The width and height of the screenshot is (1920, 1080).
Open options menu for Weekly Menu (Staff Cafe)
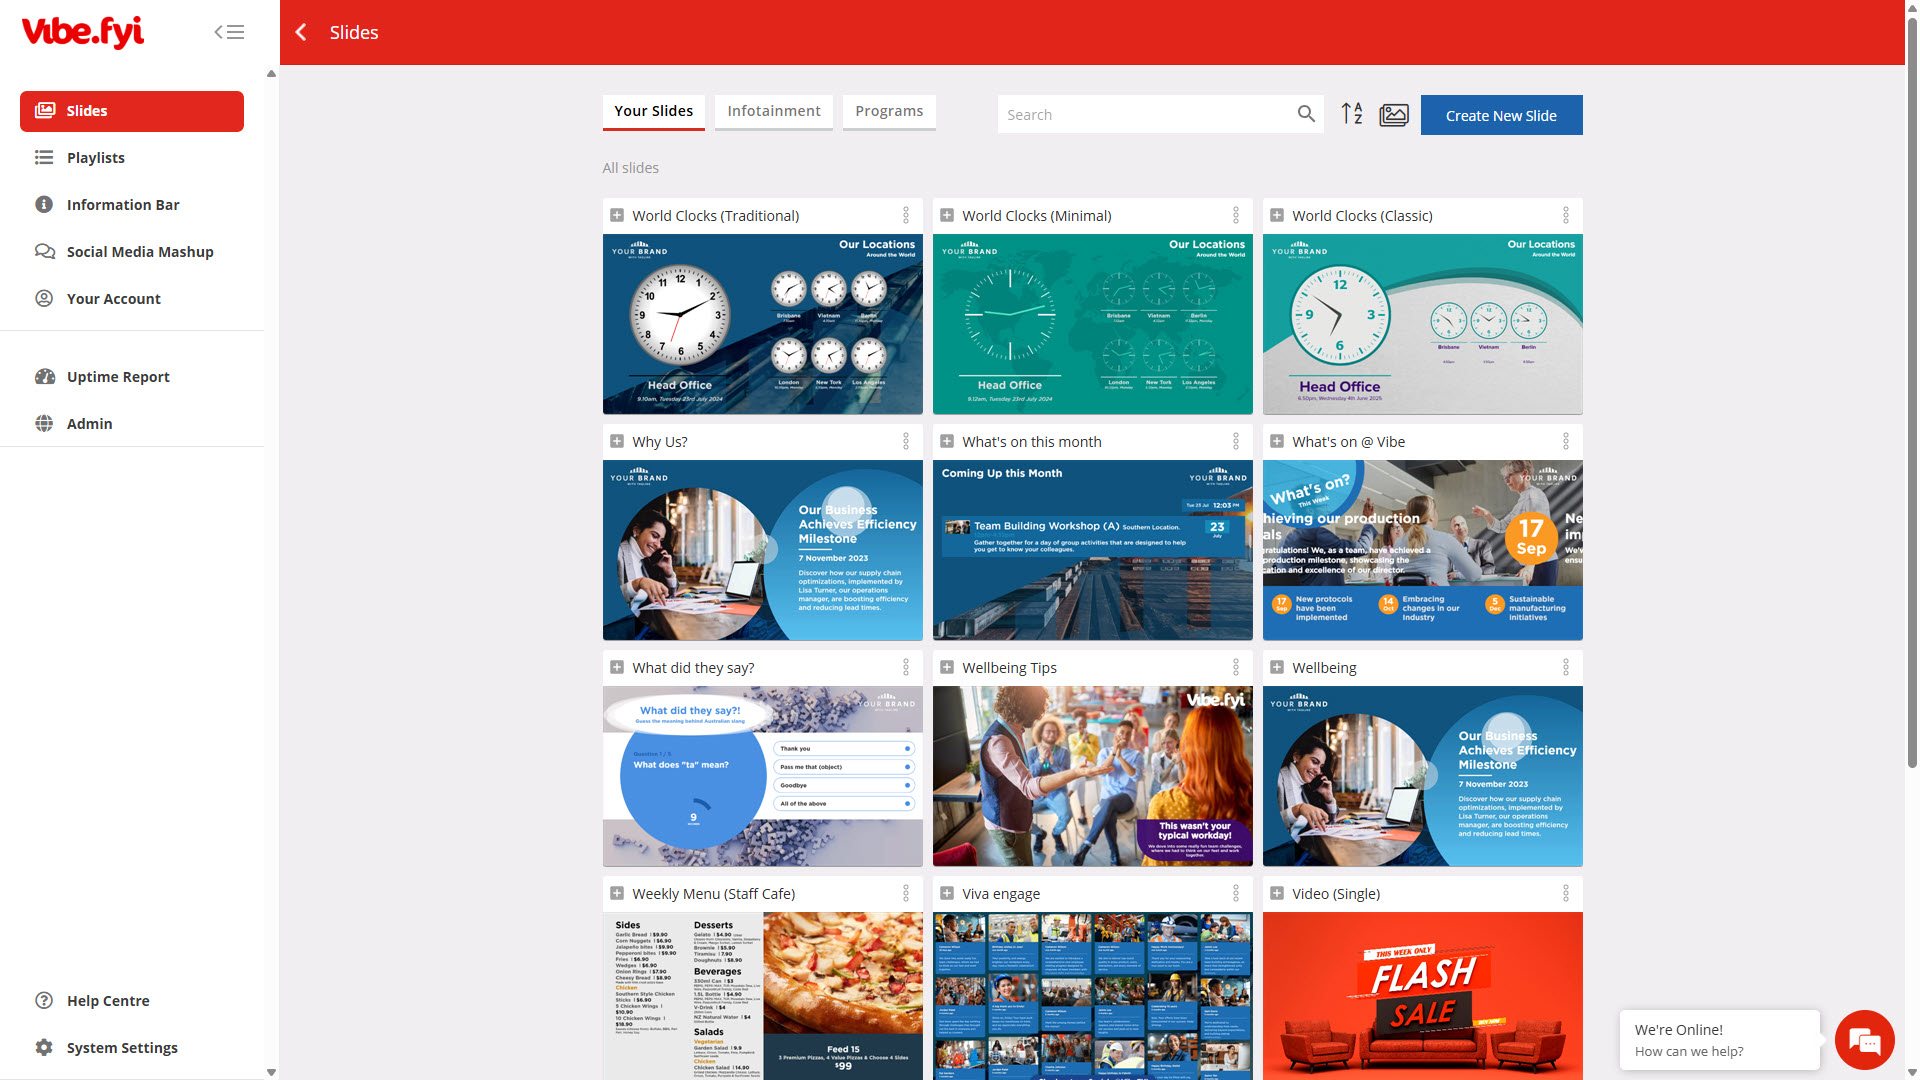[906, 893]
